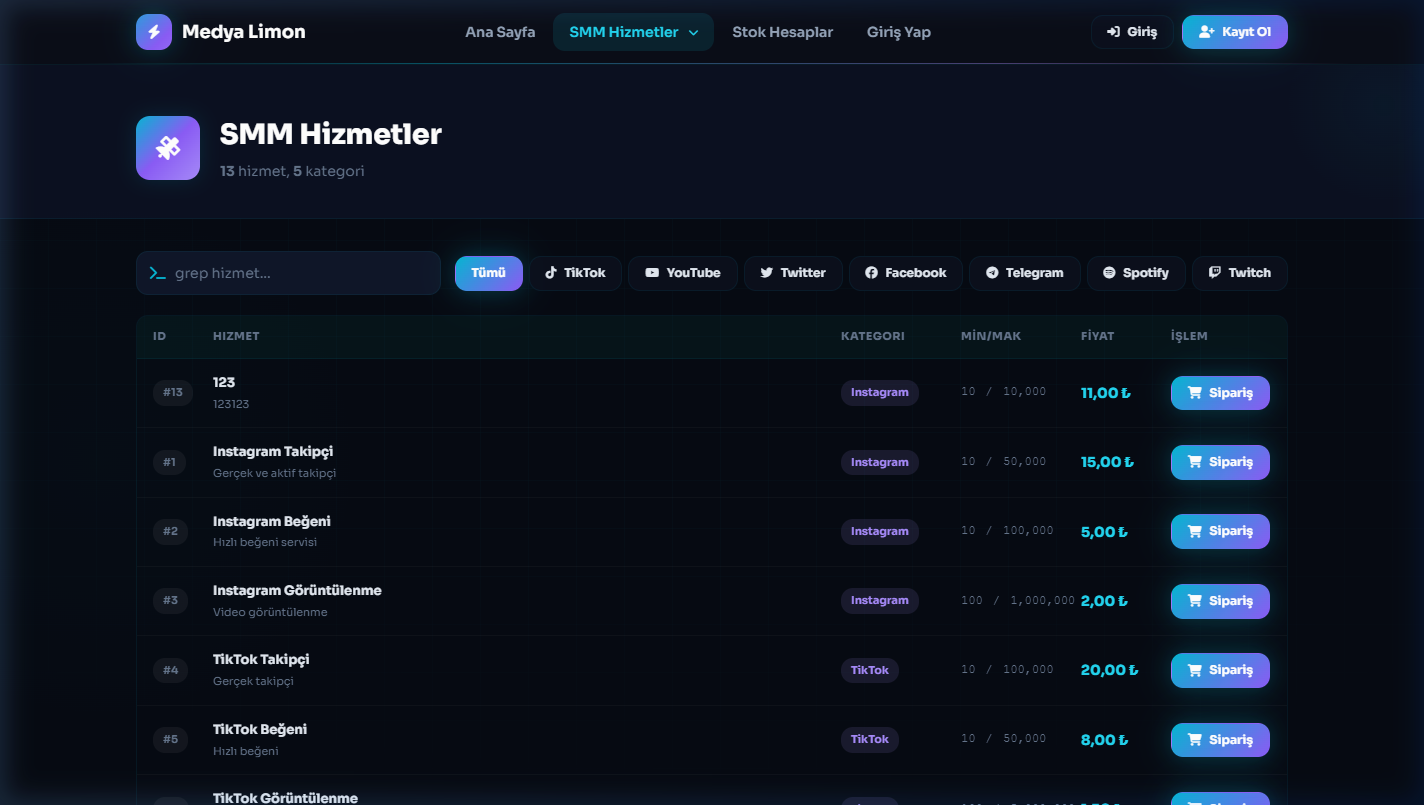Click the #3 ID badge

coord(170,601)
